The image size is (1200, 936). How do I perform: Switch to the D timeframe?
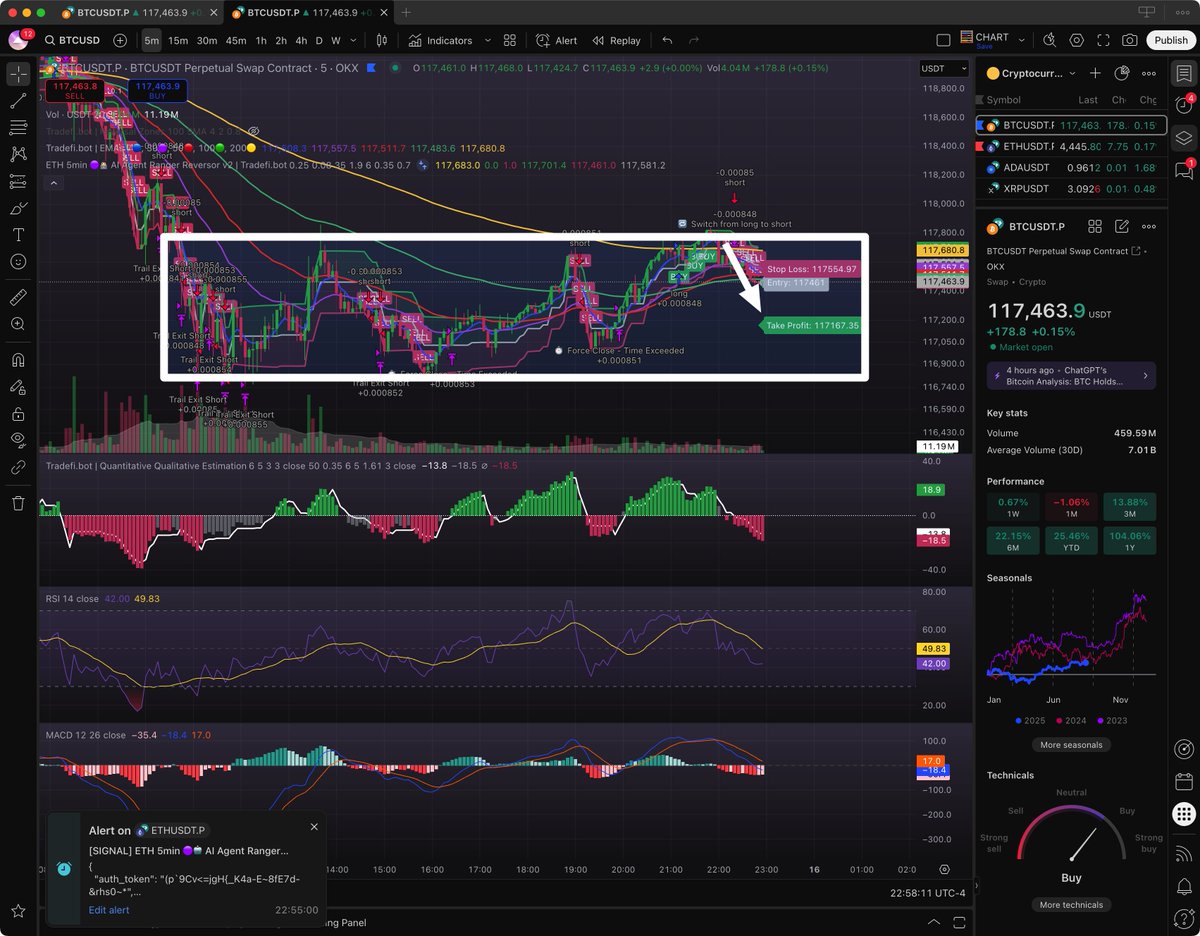point(319,40)
